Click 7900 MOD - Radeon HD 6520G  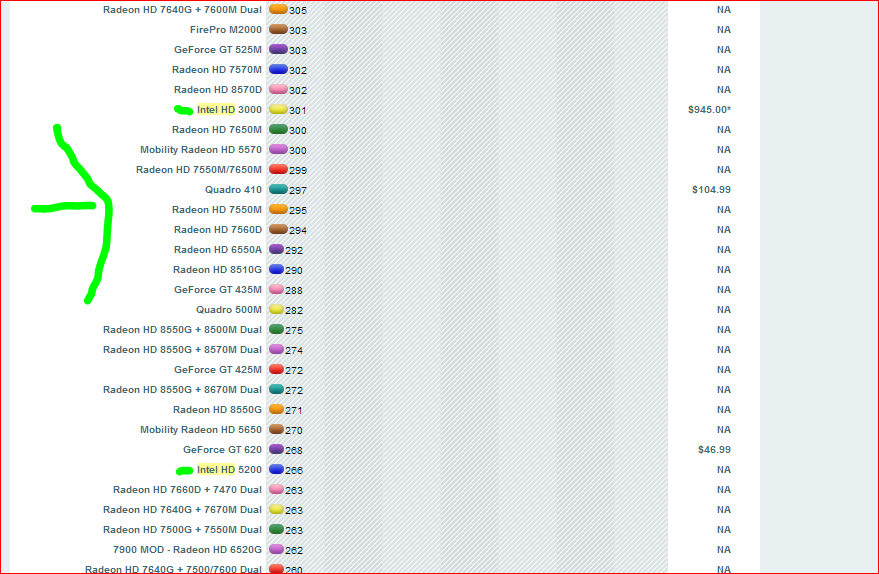187,549
